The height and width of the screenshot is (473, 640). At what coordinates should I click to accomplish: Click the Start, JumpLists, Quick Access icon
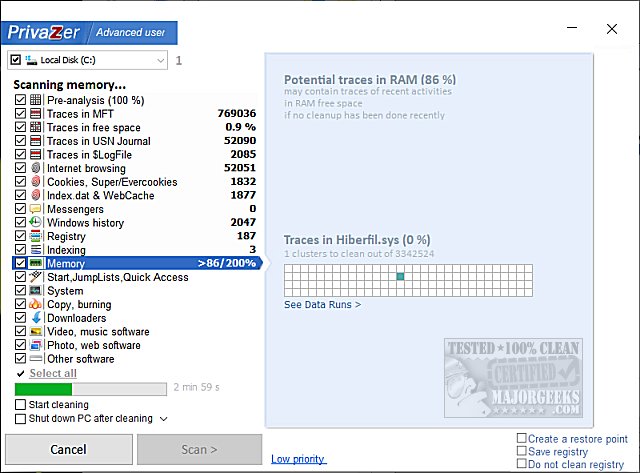coord(36,277)
